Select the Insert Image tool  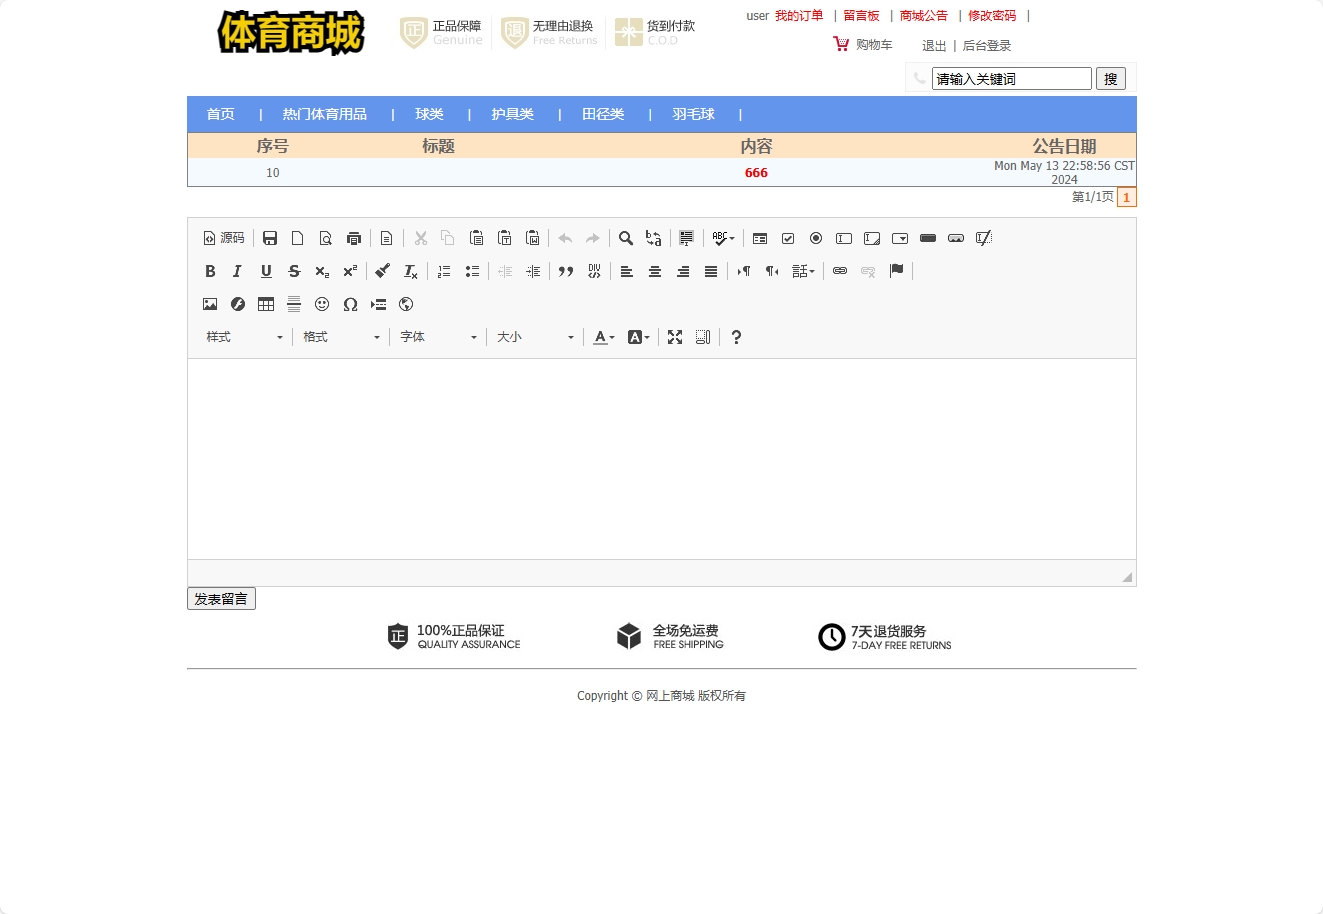pos(210,304)
